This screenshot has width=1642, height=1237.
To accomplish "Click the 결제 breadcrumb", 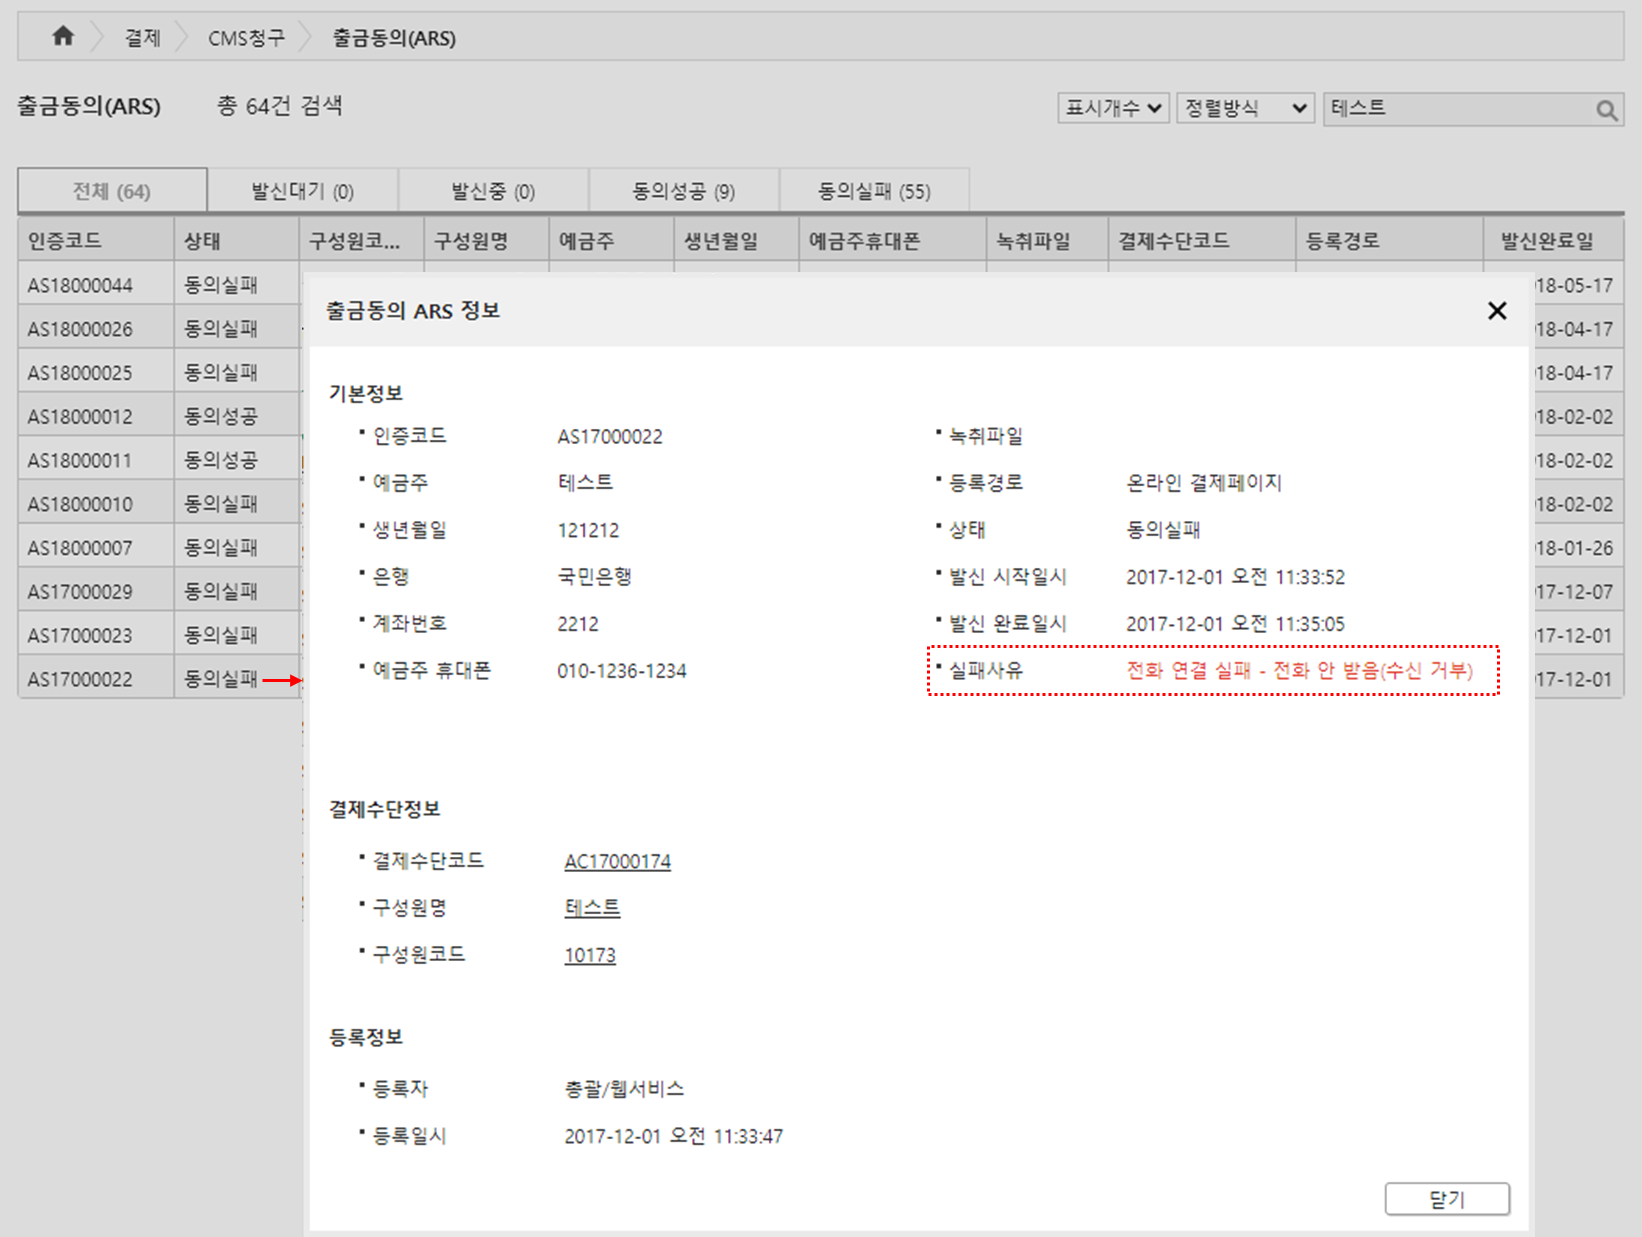I will click(x=142, y=38).
